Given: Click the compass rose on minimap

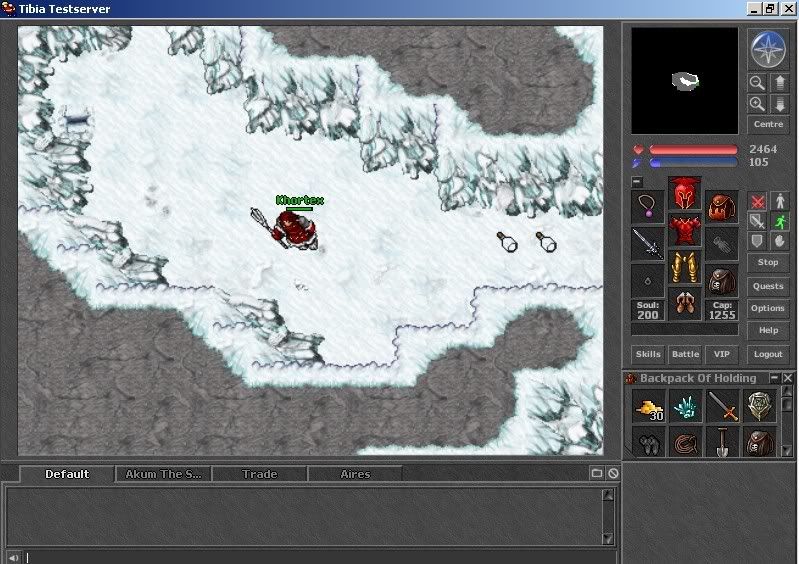Looking at the screenshot, I should pyautogui.click(x=768, y=49).
